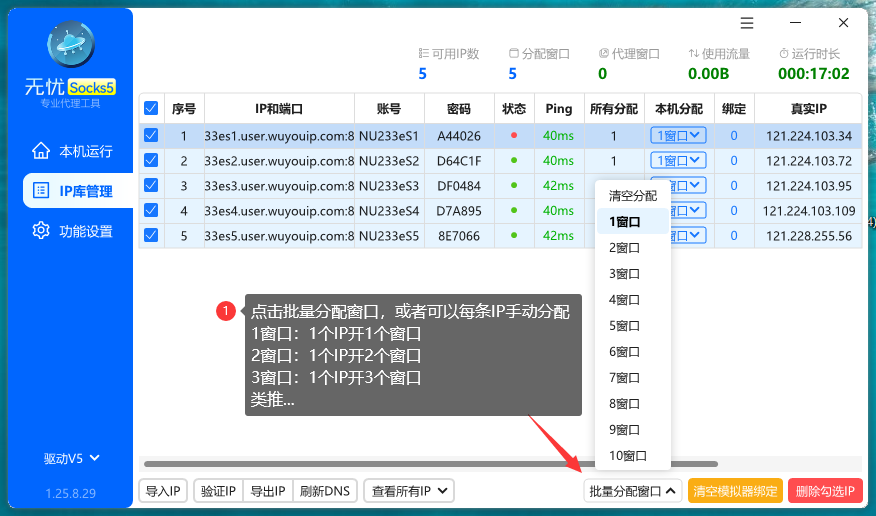The width and height of the screenshot is (876, 516).
Task: Select 3窗口 from the dropdown list
Action: pyautogui.click(x=625, y=274)
